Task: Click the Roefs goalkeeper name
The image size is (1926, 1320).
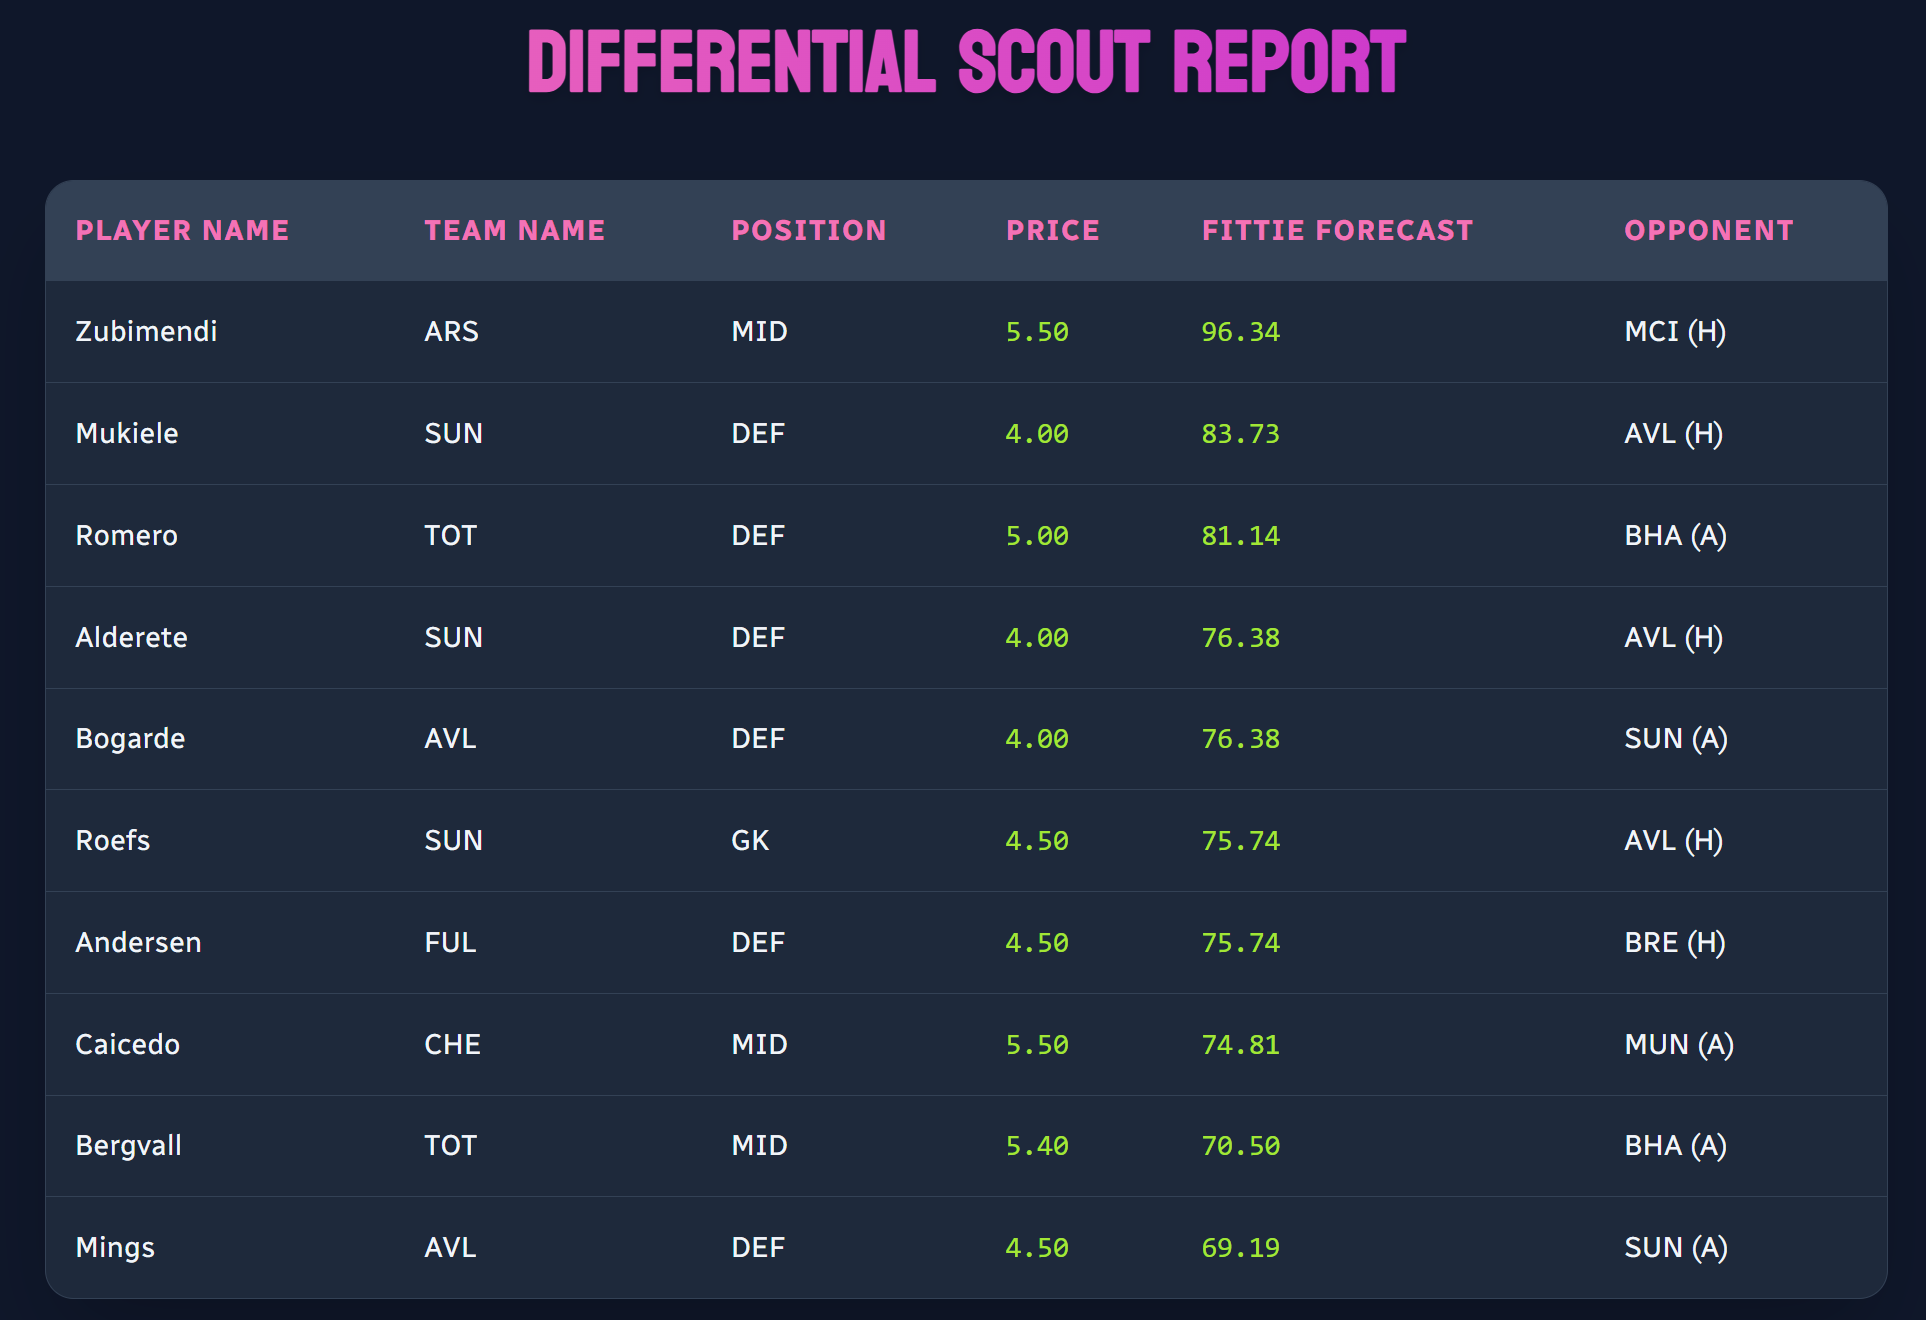Action: [x=112, y=841]
